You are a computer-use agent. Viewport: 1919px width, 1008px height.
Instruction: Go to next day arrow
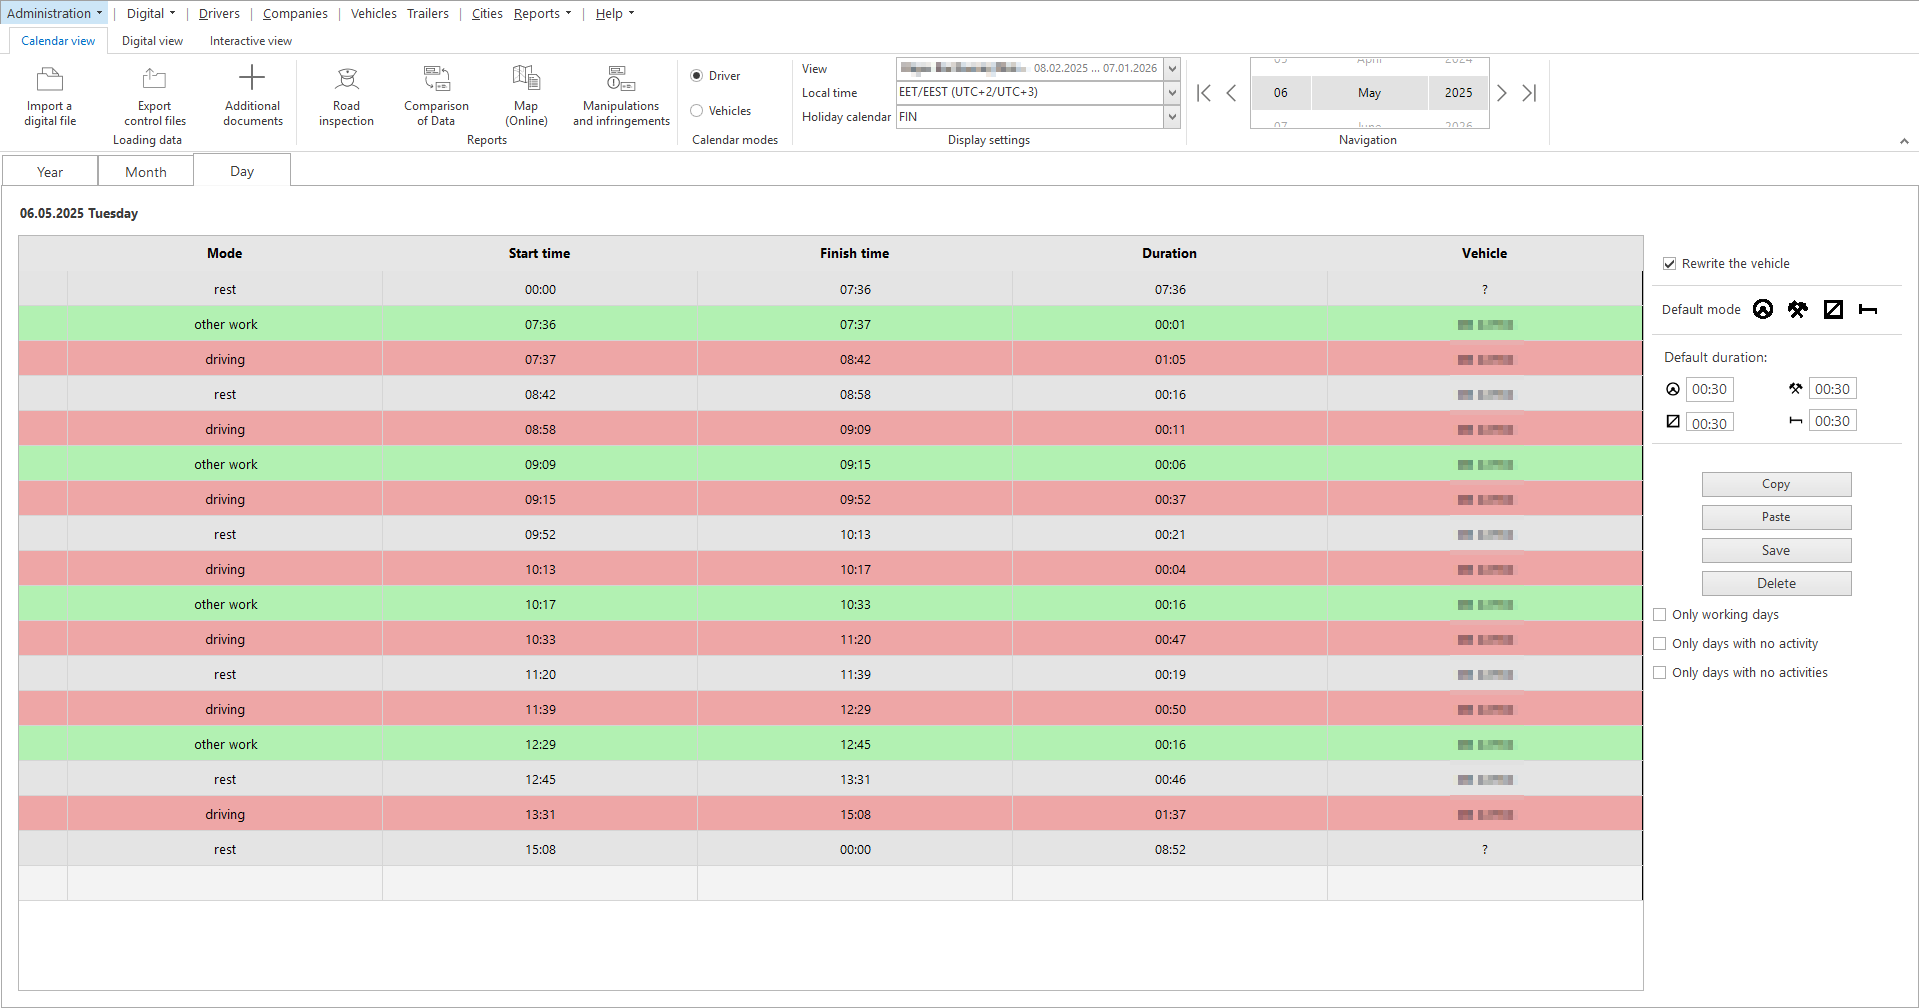[1502, 93]
